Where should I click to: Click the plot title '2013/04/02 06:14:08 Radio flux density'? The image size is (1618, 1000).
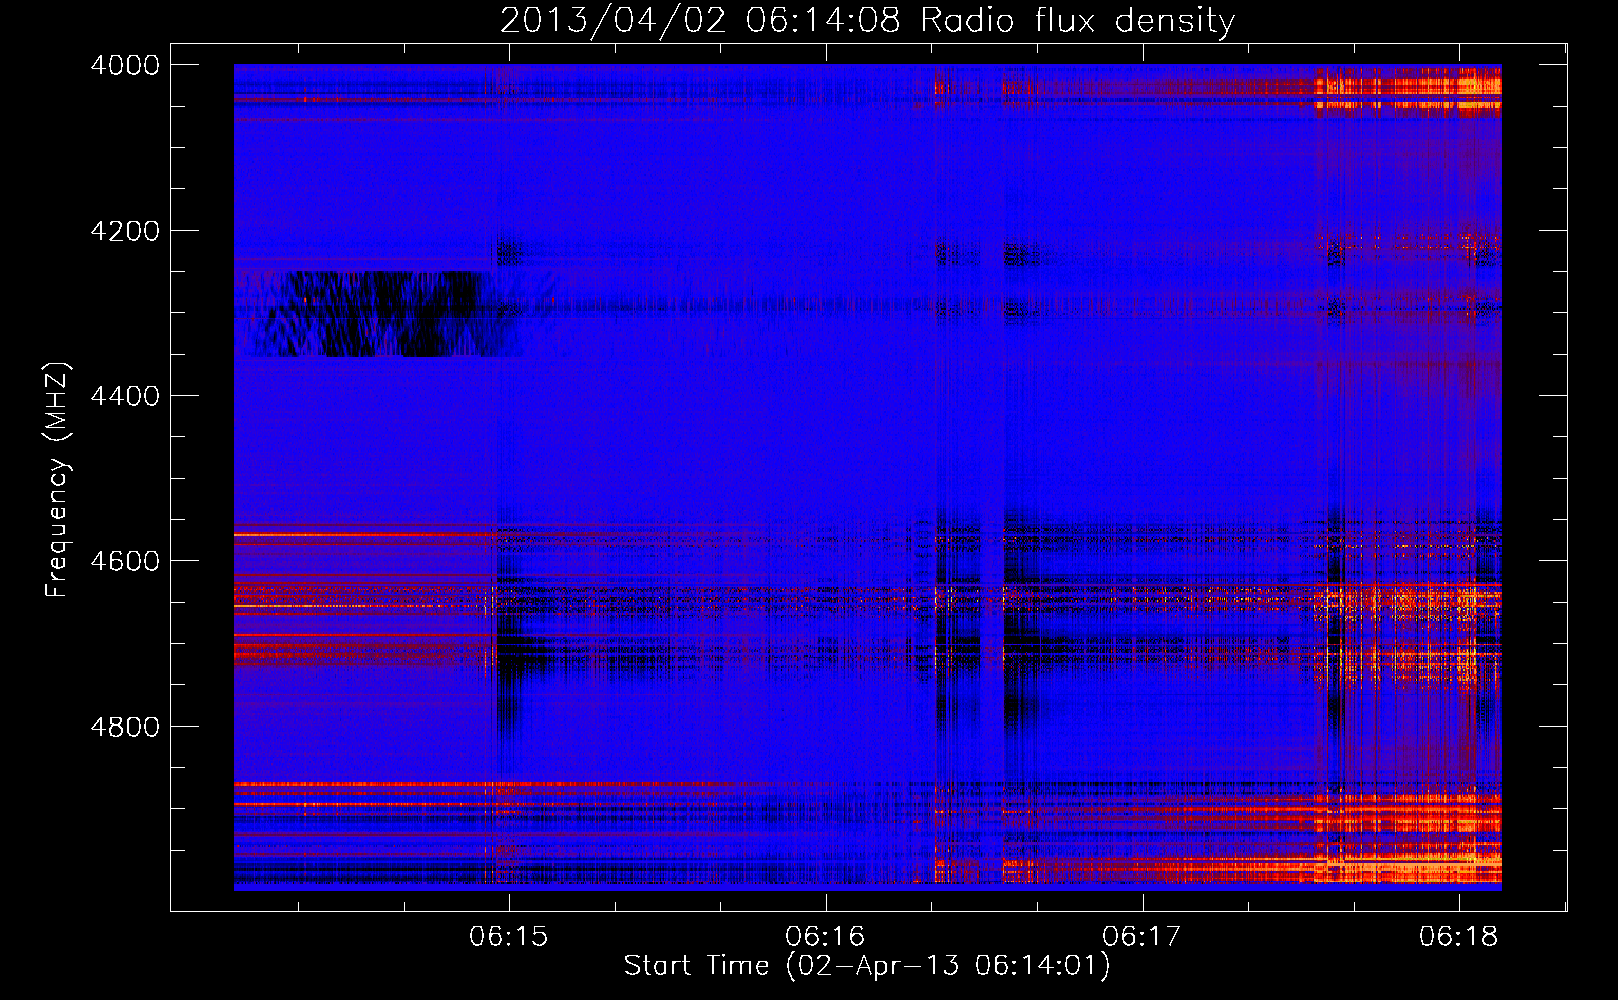[867, 20]
